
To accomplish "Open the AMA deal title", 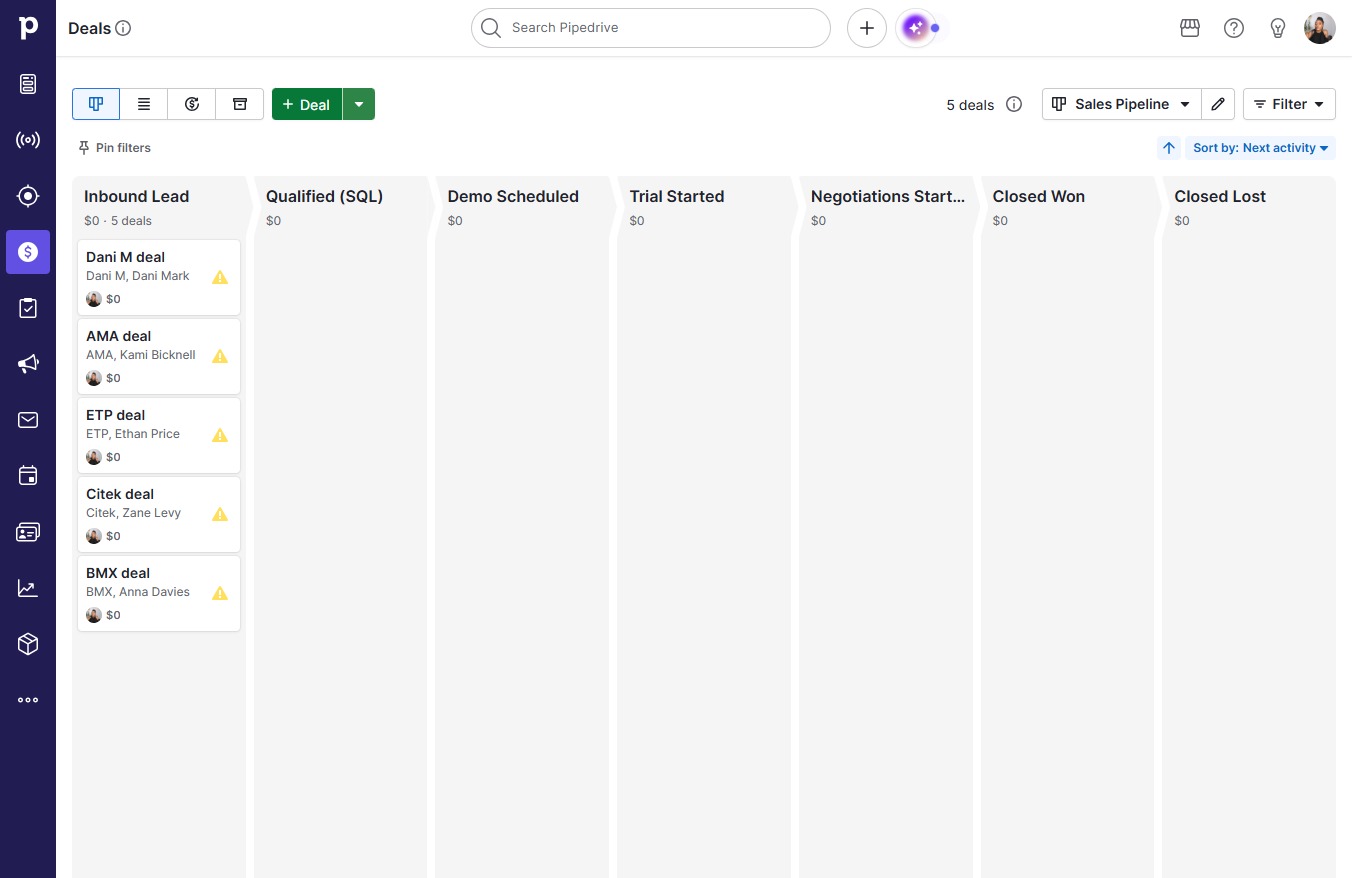I will click(x=118, y=336).
